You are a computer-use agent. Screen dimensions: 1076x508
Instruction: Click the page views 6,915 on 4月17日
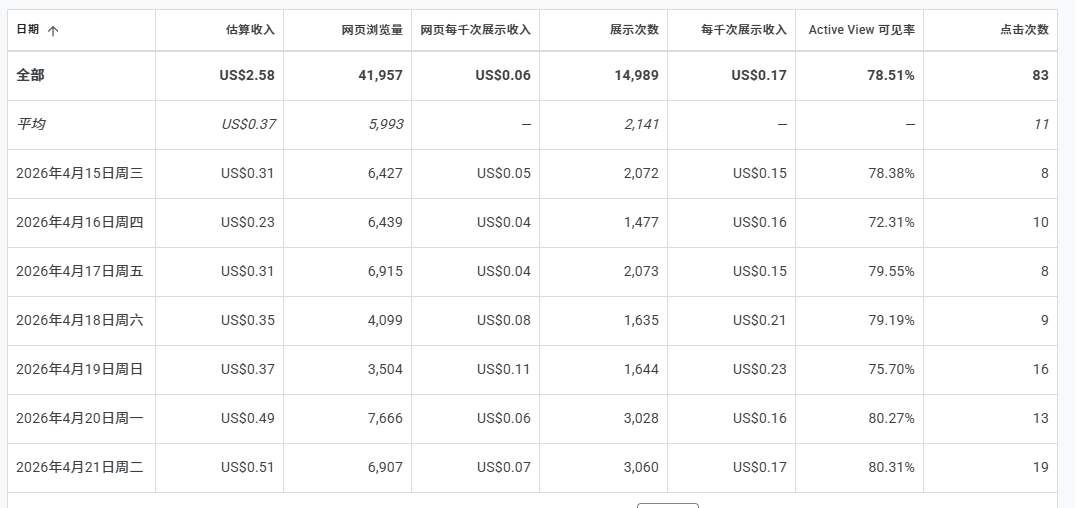click(385, 271)
